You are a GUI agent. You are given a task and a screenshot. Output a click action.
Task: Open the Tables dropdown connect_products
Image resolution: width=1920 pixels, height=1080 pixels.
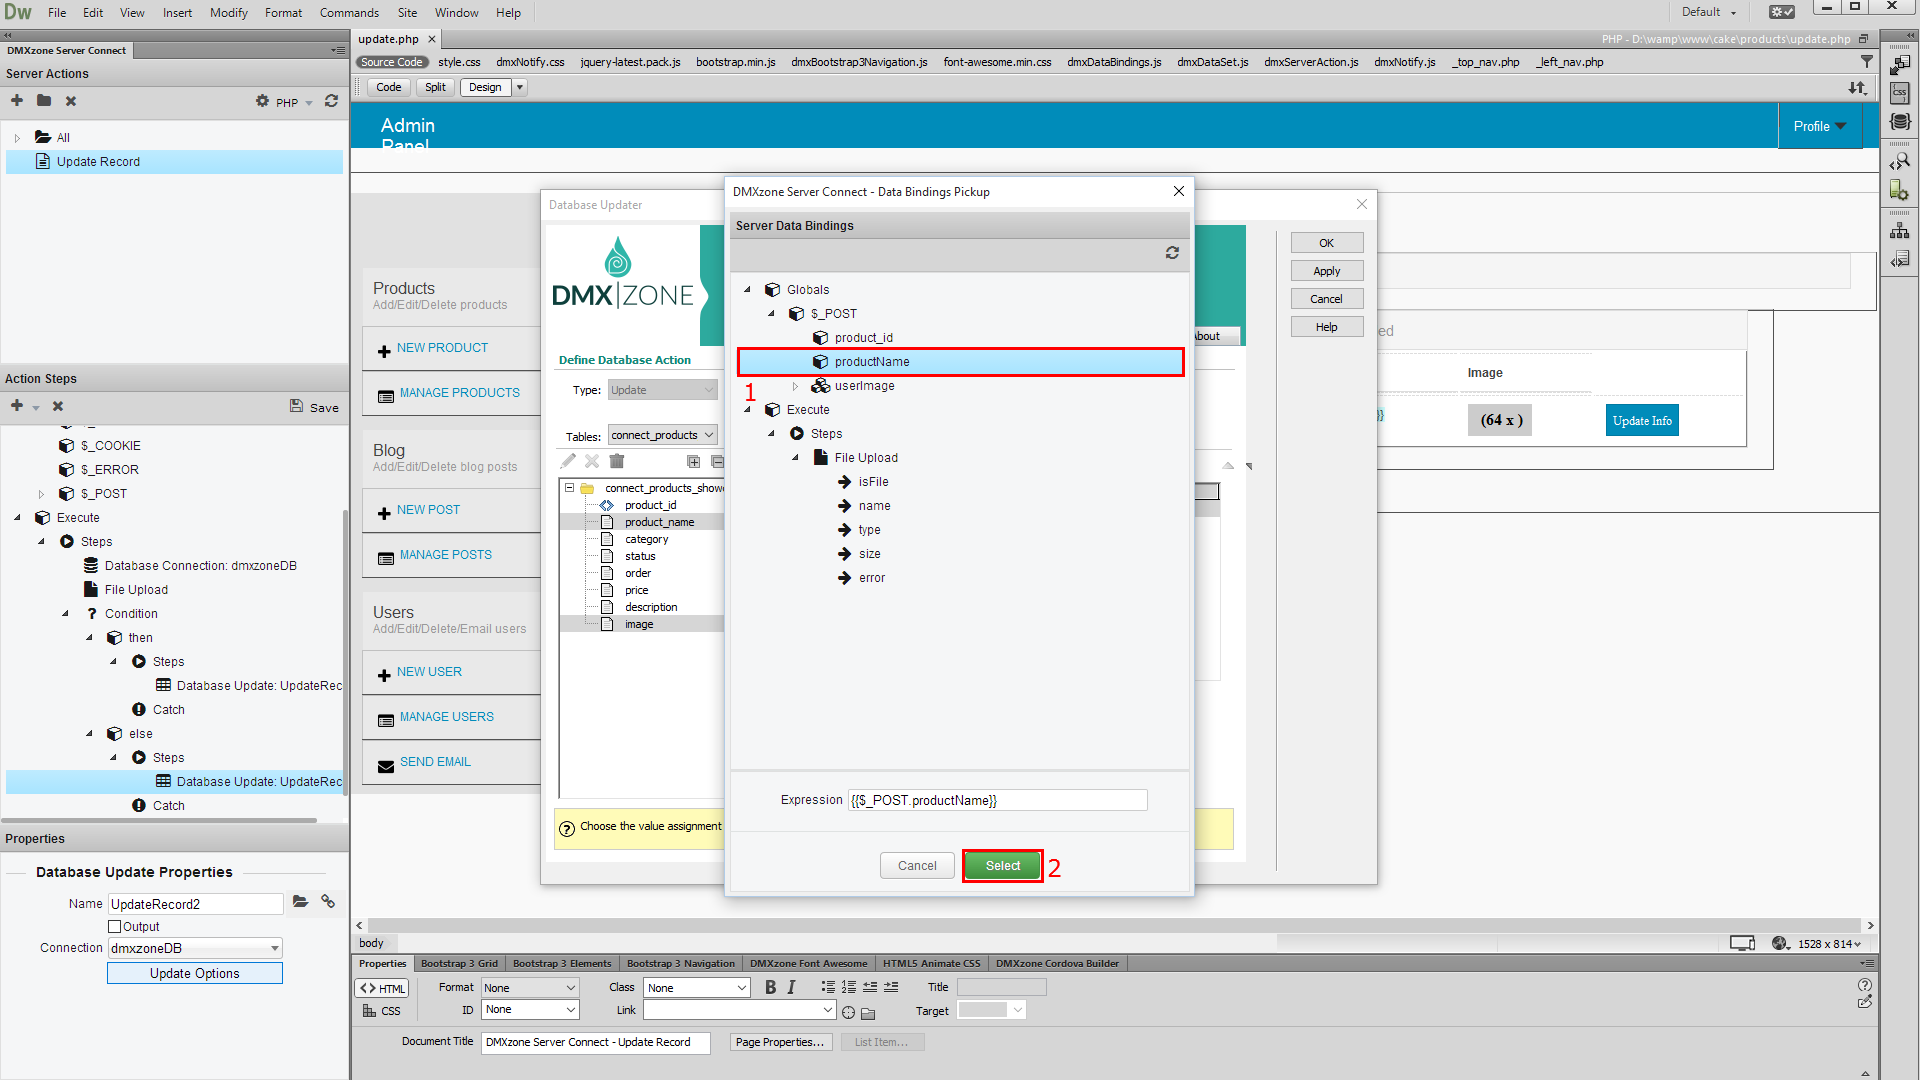coord(663,435)
